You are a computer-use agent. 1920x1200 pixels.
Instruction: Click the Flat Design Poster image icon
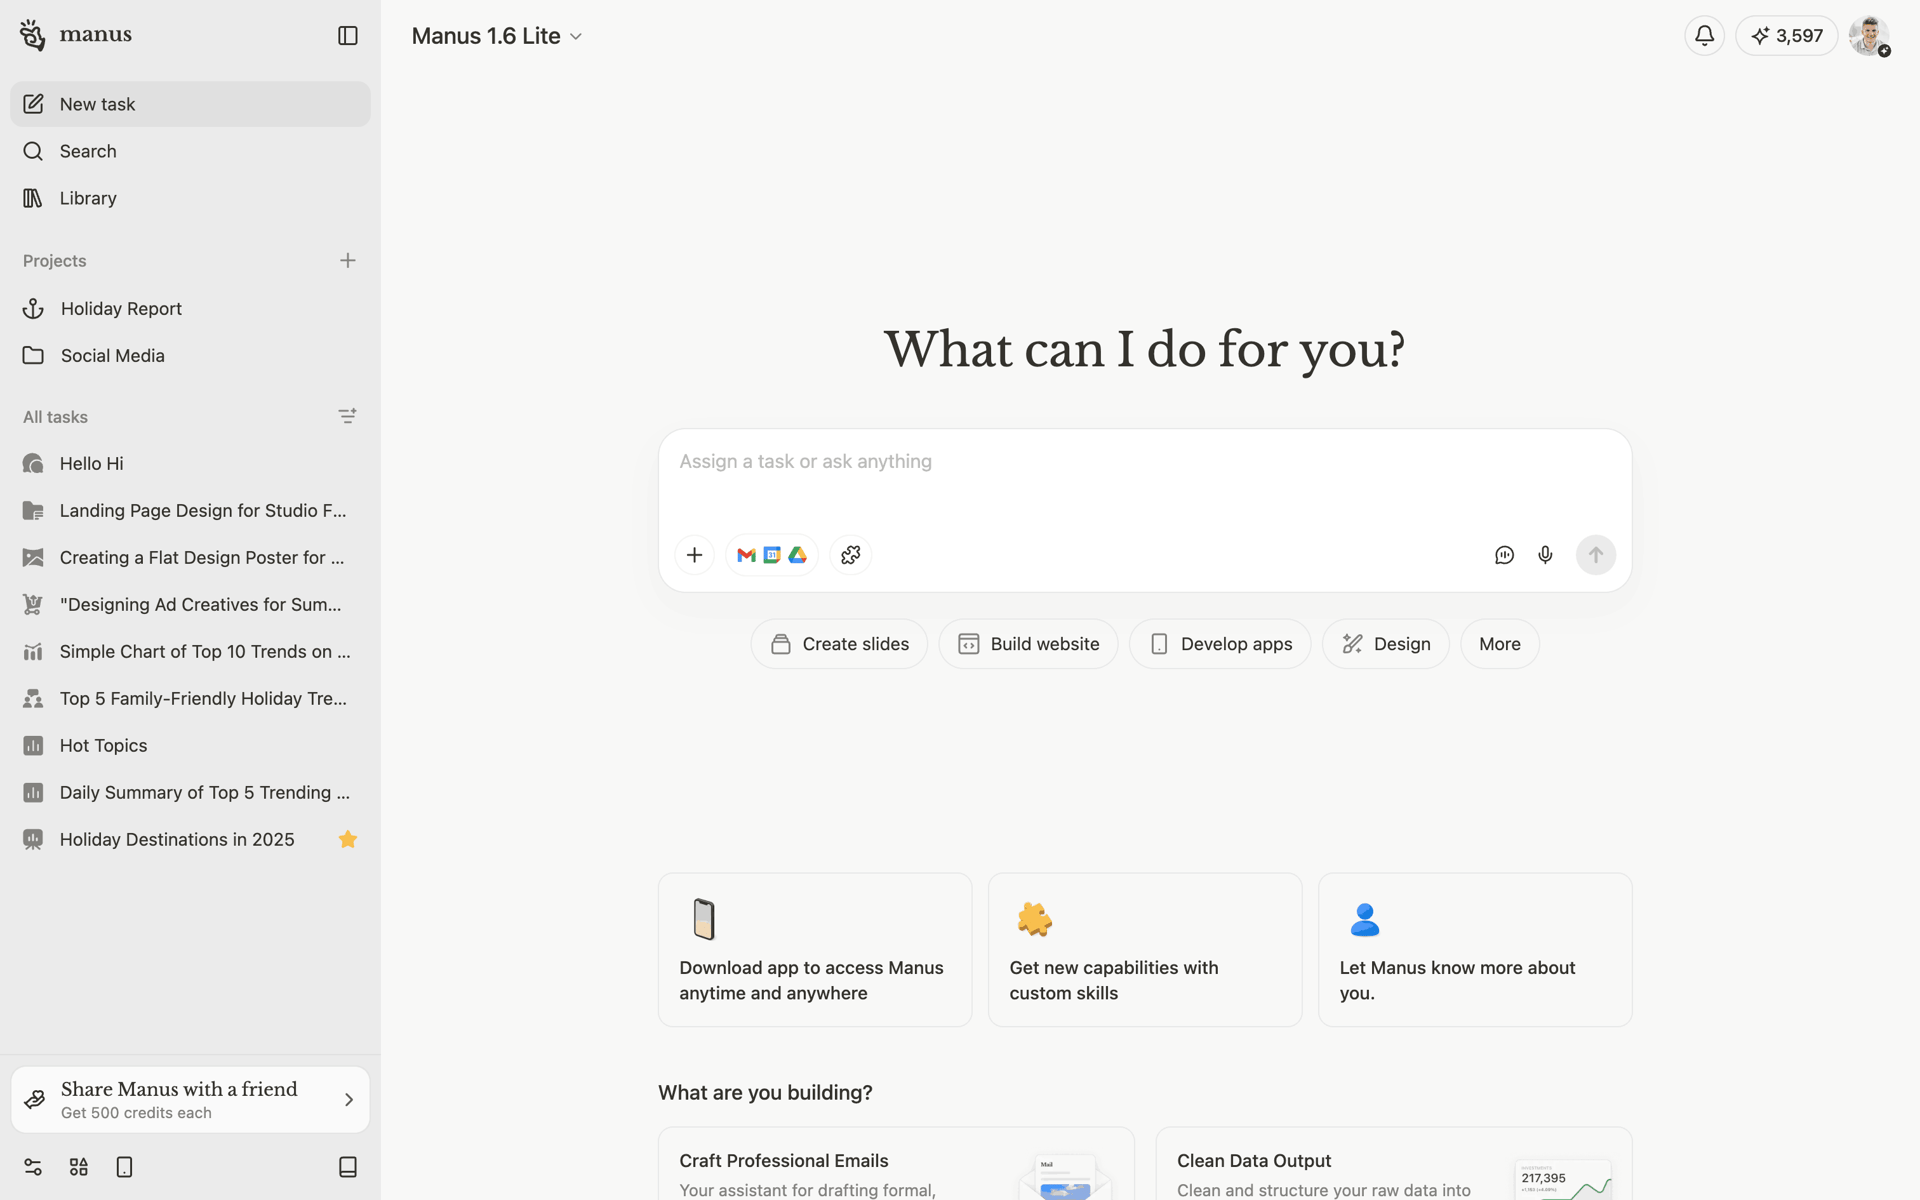click(x=33, y=557)
